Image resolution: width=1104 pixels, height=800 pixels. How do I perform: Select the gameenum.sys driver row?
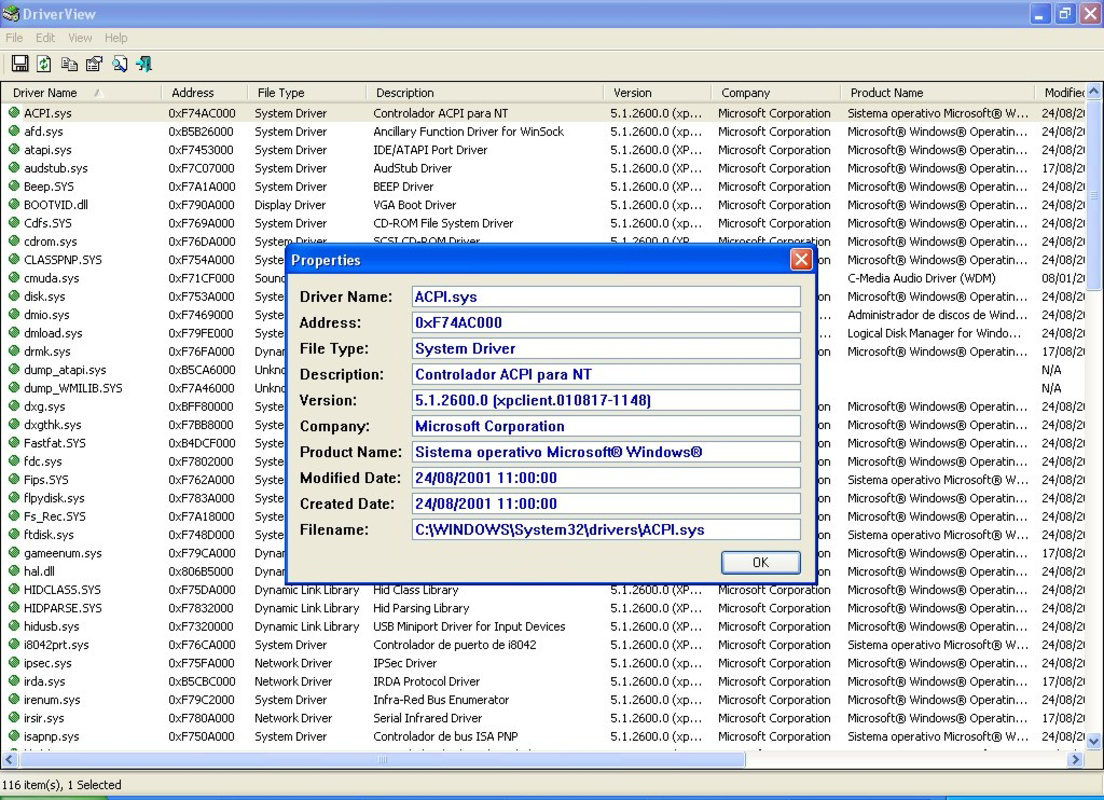click(542, 553)
